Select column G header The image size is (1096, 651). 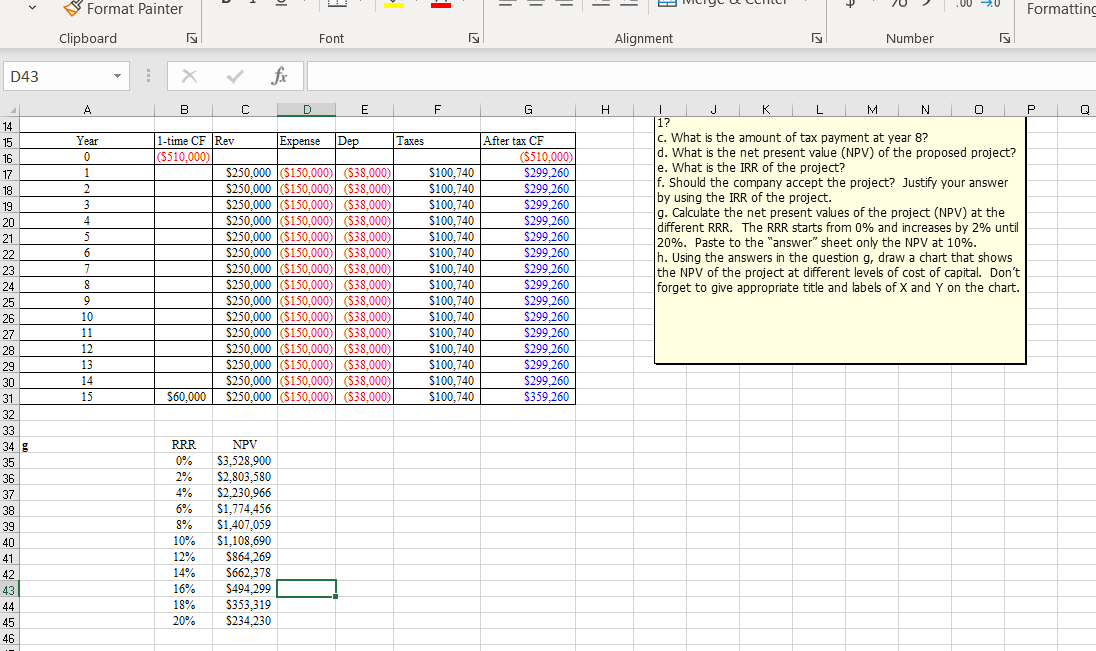click(528, 110)
